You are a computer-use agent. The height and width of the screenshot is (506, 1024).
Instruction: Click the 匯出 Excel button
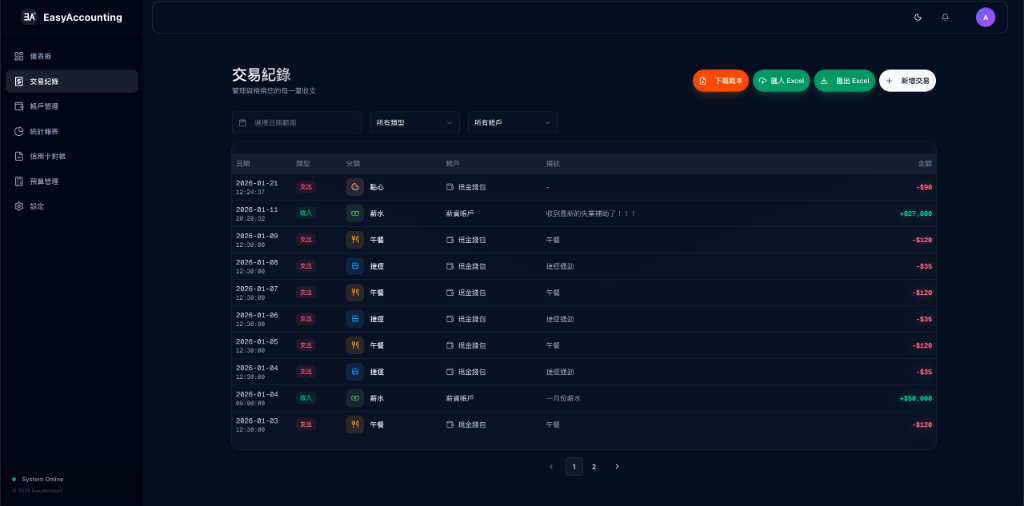click(x=844, y=81)
